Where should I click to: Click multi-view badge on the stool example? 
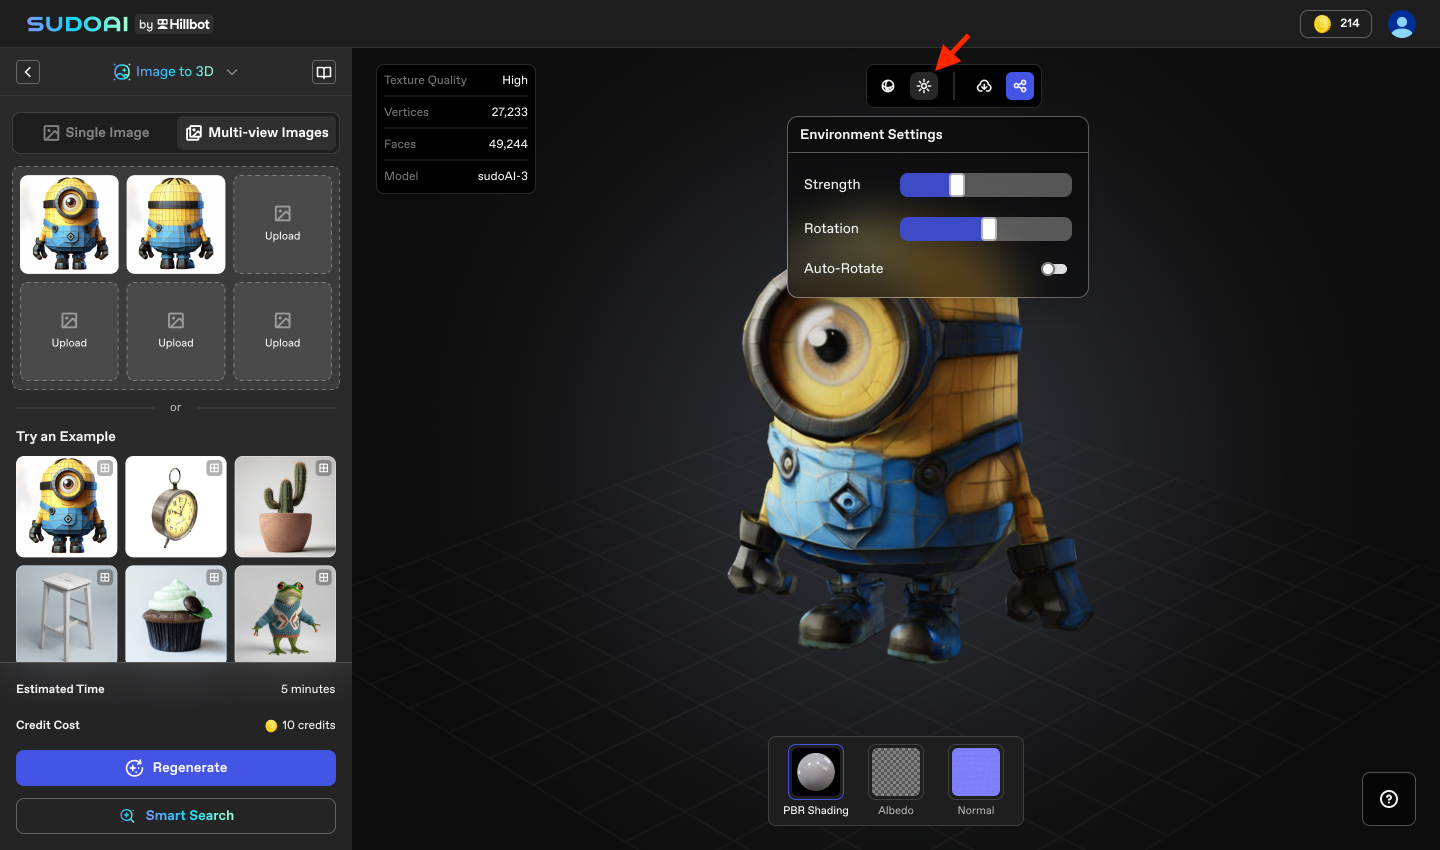pos(105,577)
